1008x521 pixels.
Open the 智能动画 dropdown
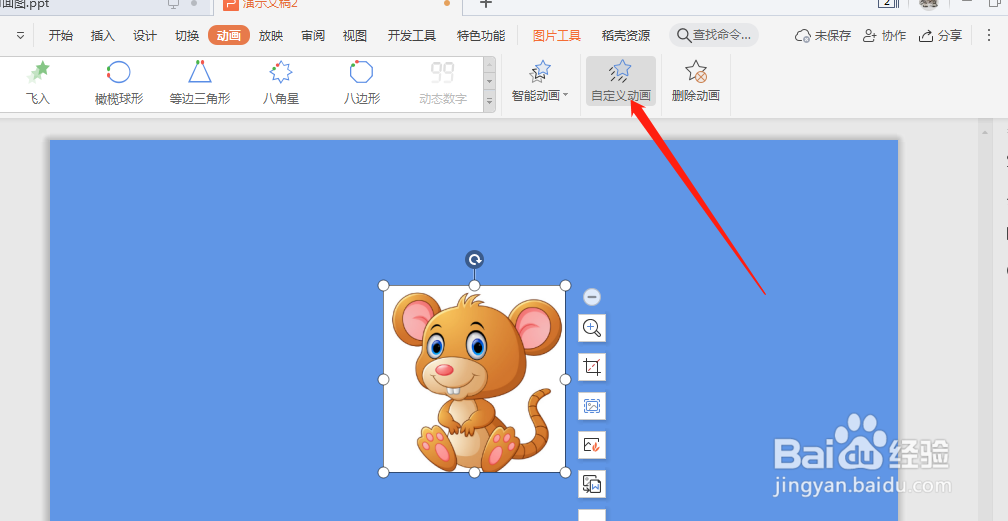540,82
